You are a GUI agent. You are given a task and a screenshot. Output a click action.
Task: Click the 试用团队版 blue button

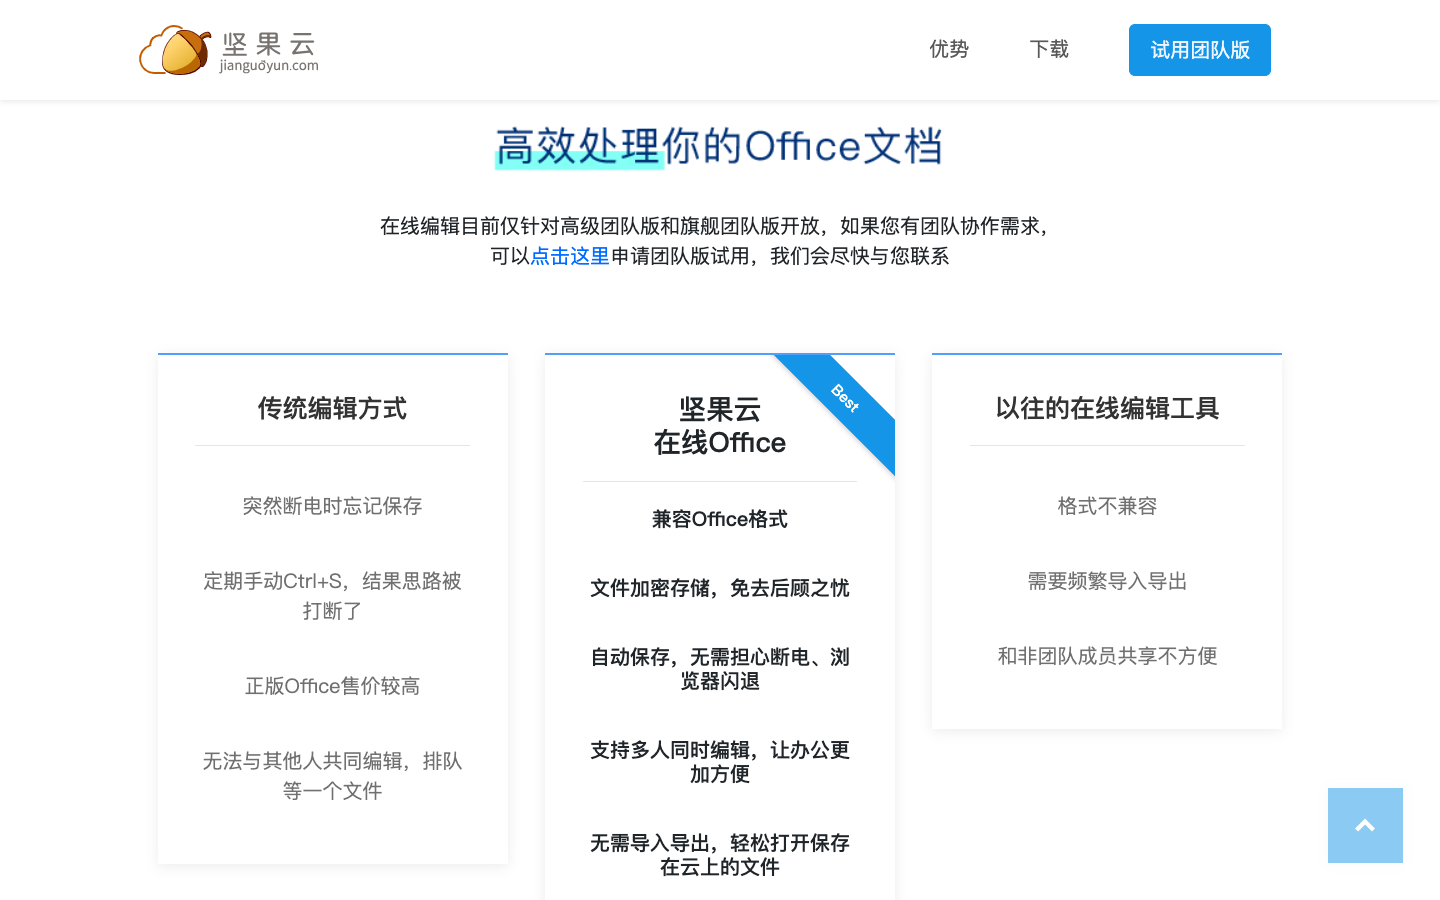point(1199,49)
